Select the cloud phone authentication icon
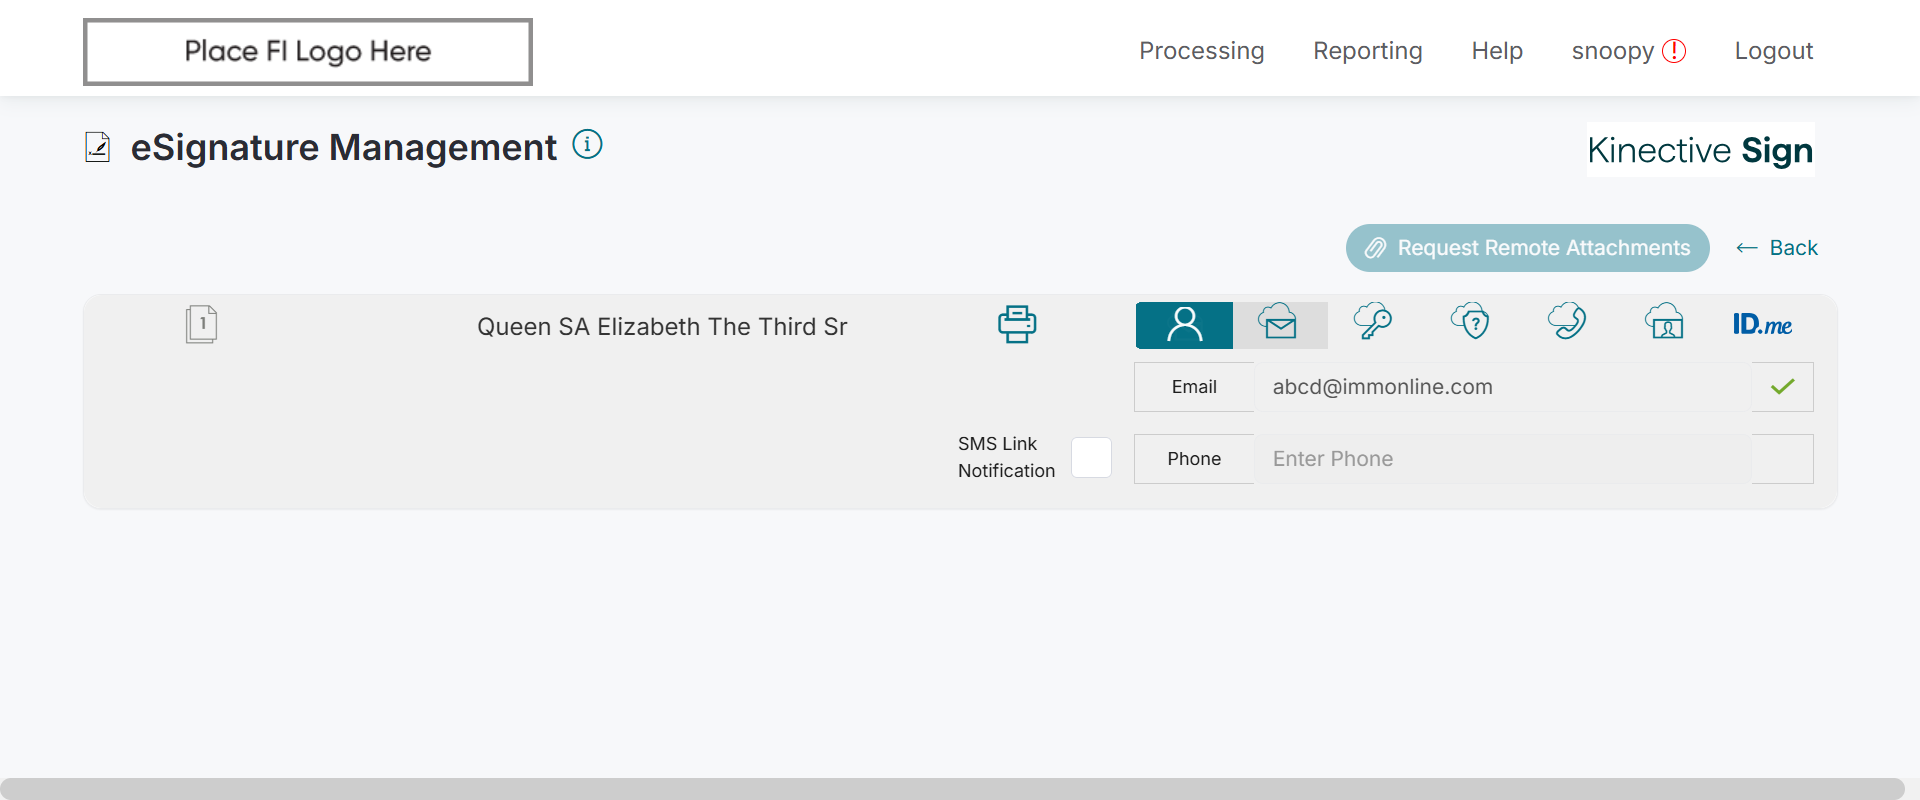This screenshot has height=800, width=1920. click(x=1567, y=323)
